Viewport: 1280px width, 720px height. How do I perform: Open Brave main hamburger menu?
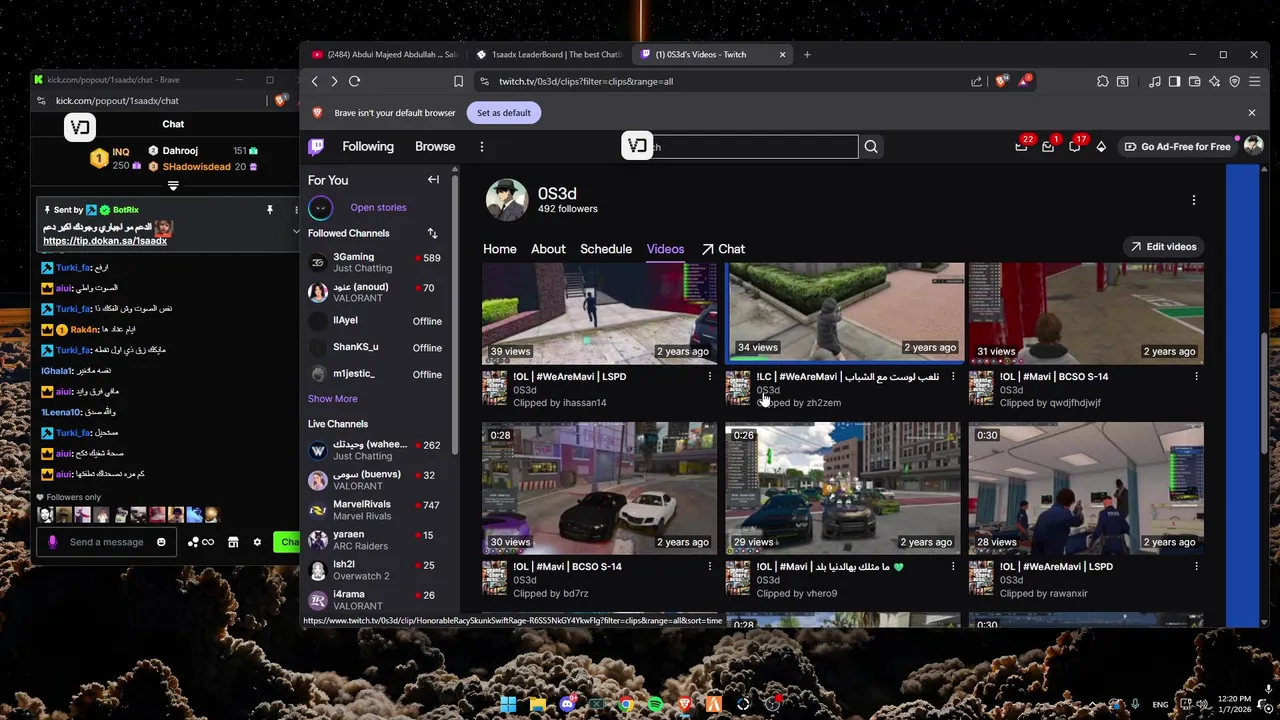tap(1254, 81)
